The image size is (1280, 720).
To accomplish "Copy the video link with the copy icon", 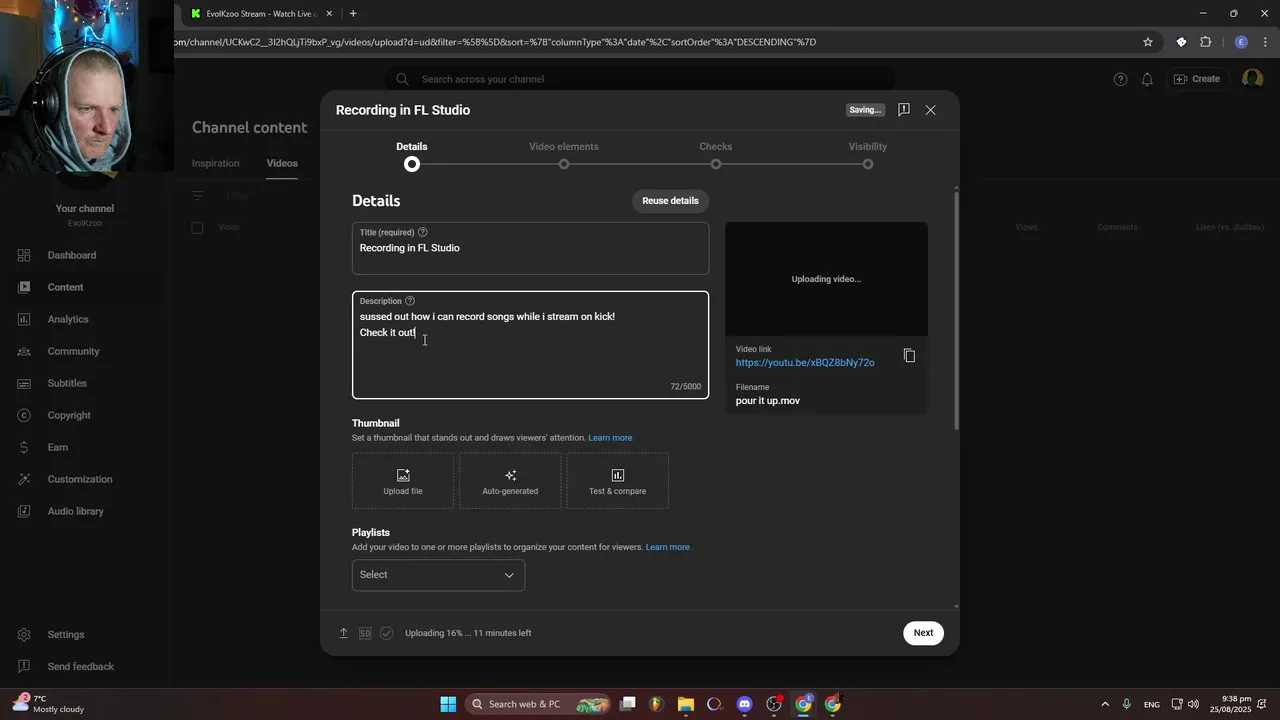I will click(909, 355).
